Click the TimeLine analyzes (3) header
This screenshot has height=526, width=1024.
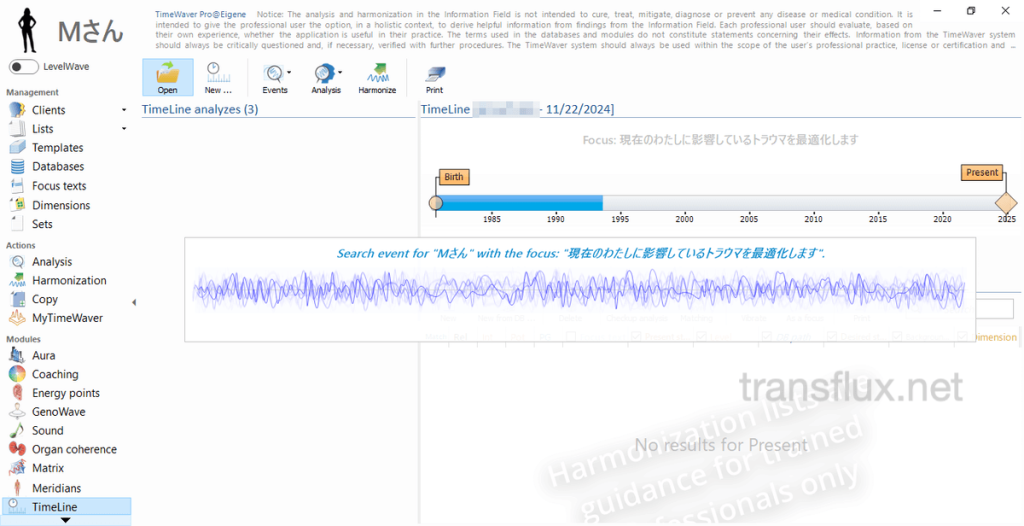point(200,110)
